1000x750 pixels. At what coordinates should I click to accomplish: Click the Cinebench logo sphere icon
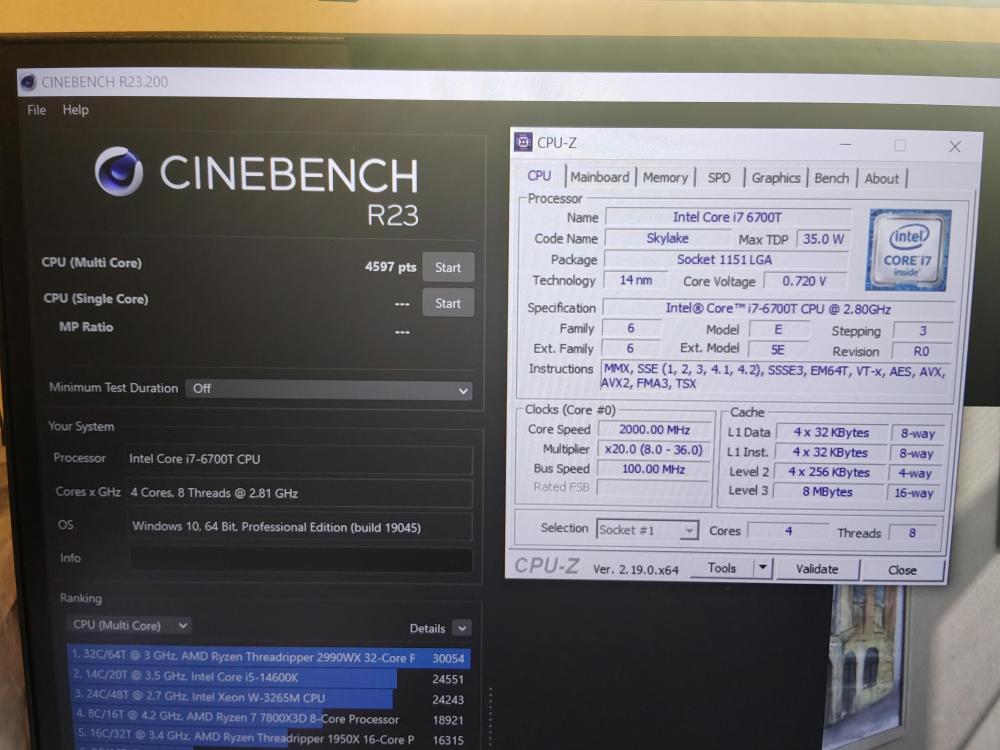tap(119, 171)
